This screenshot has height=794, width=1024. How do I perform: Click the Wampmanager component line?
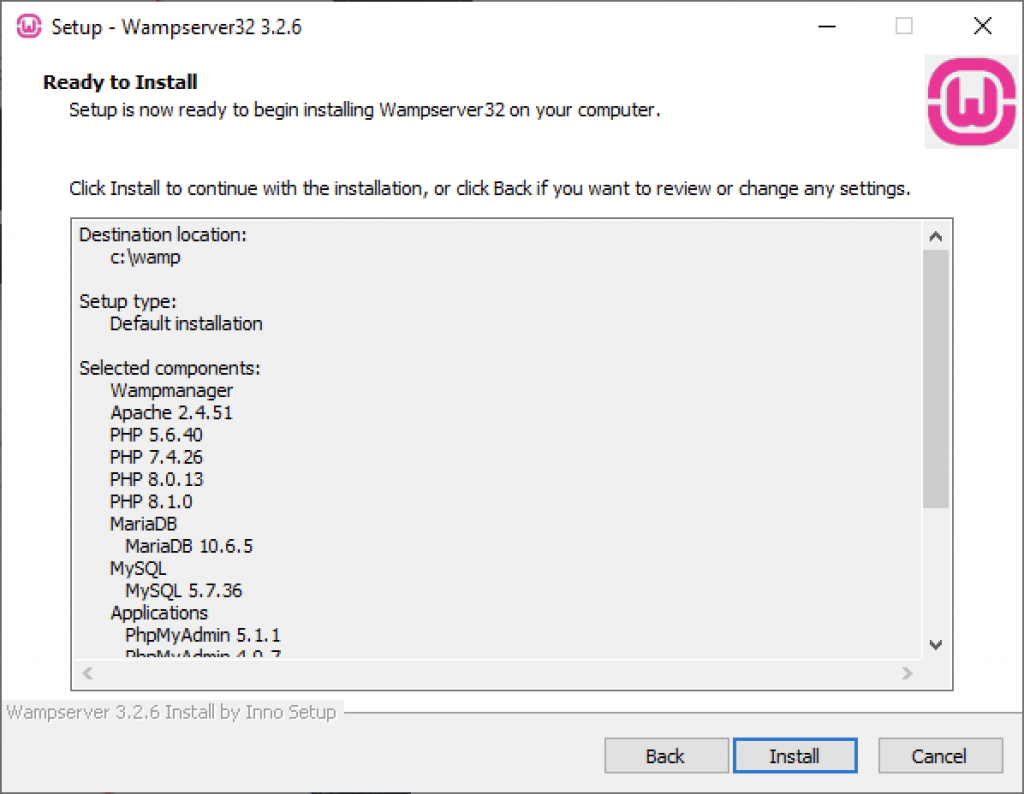(x=171, y=390)
